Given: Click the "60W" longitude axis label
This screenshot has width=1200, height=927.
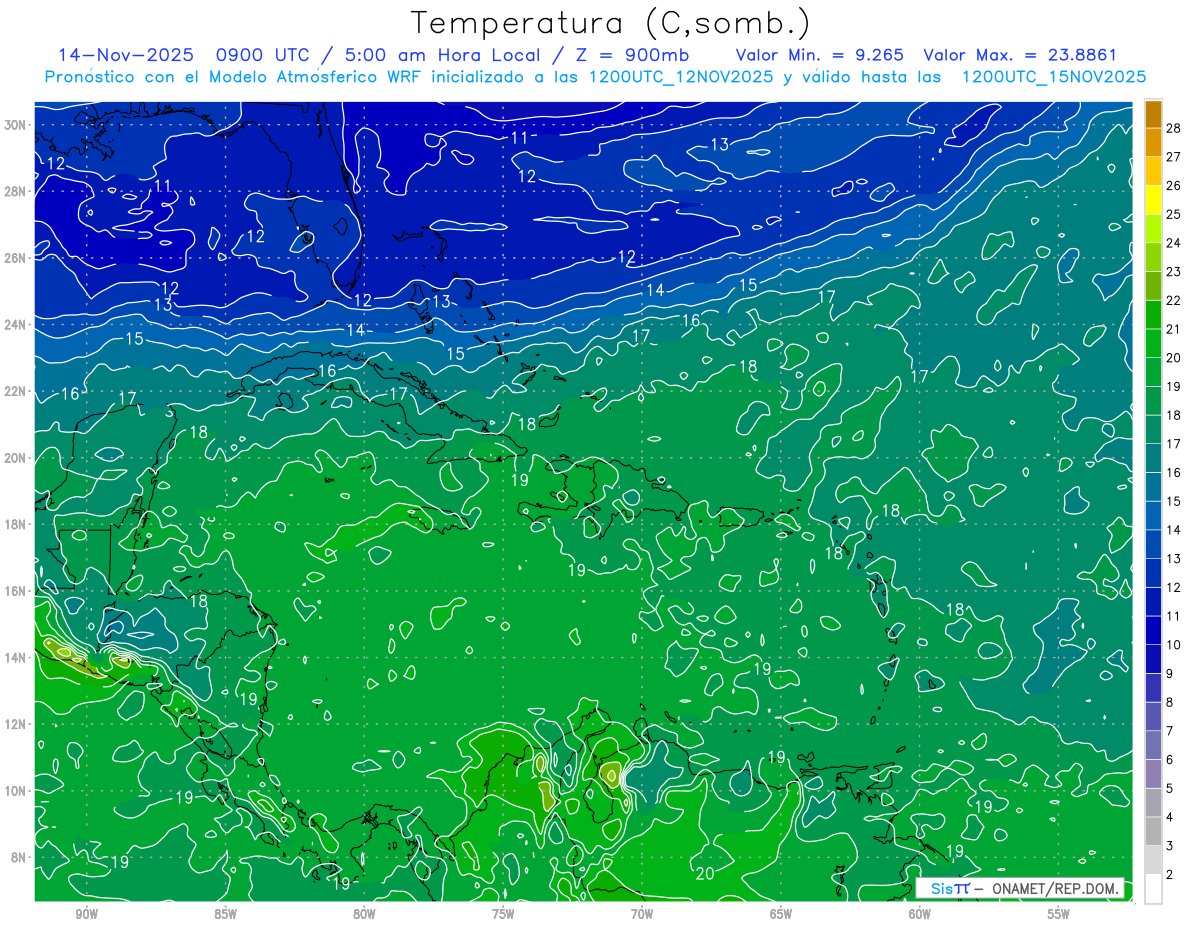Looking at the screenshot, I should (x=920, y=914).
